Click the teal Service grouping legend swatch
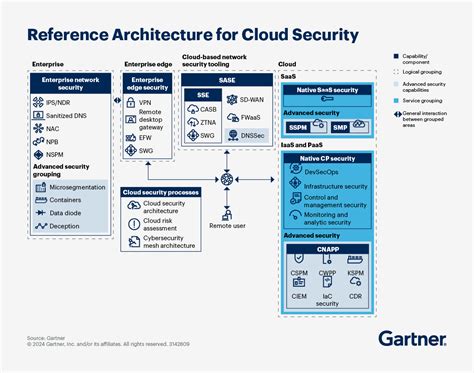 pyautogui.click(x=396, y=100)
